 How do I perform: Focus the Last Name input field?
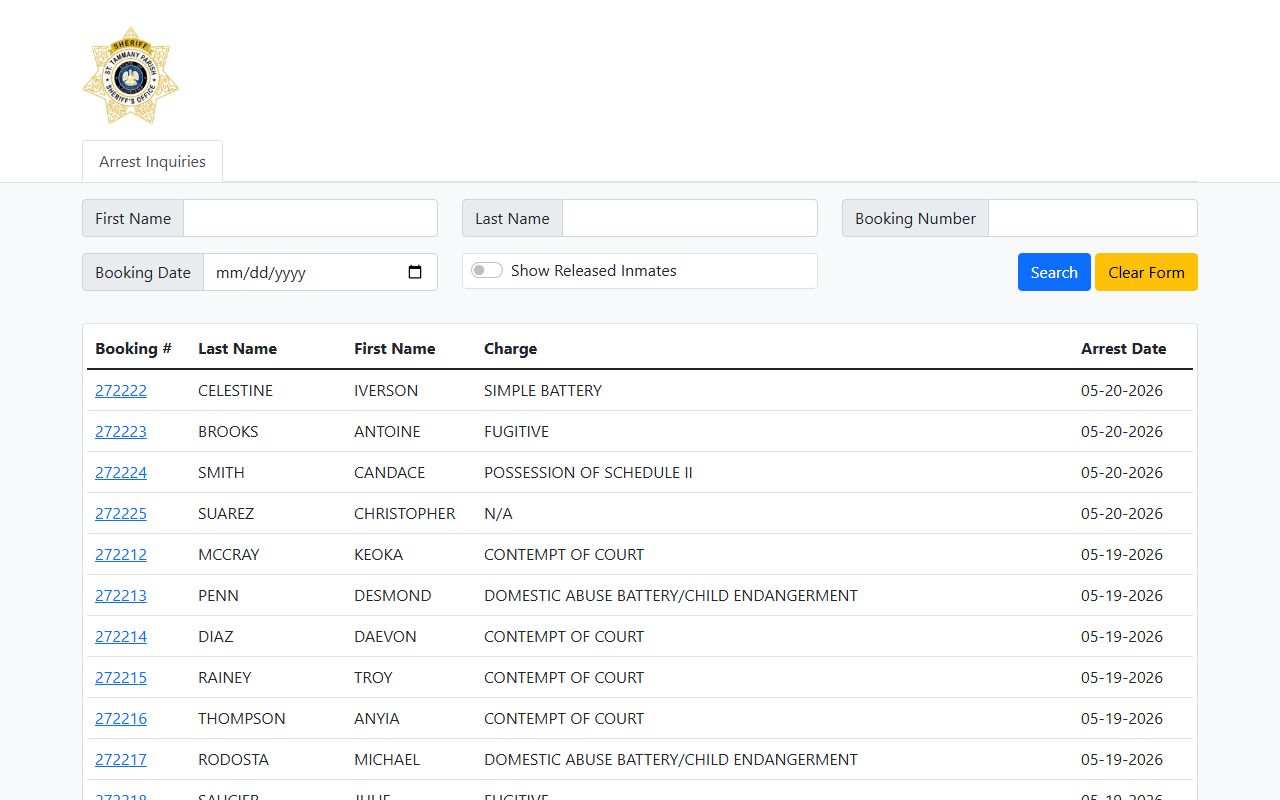point(689,218)
